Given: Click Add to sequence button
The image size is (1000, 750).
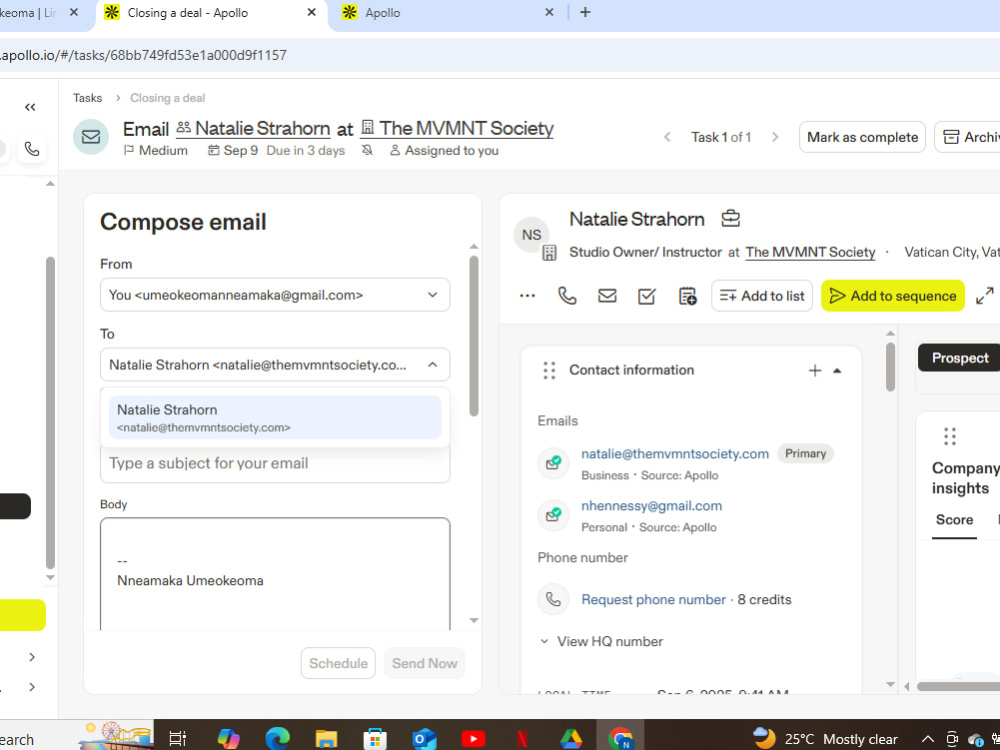Looking at the screenshot, I should (x=893, y=296).
